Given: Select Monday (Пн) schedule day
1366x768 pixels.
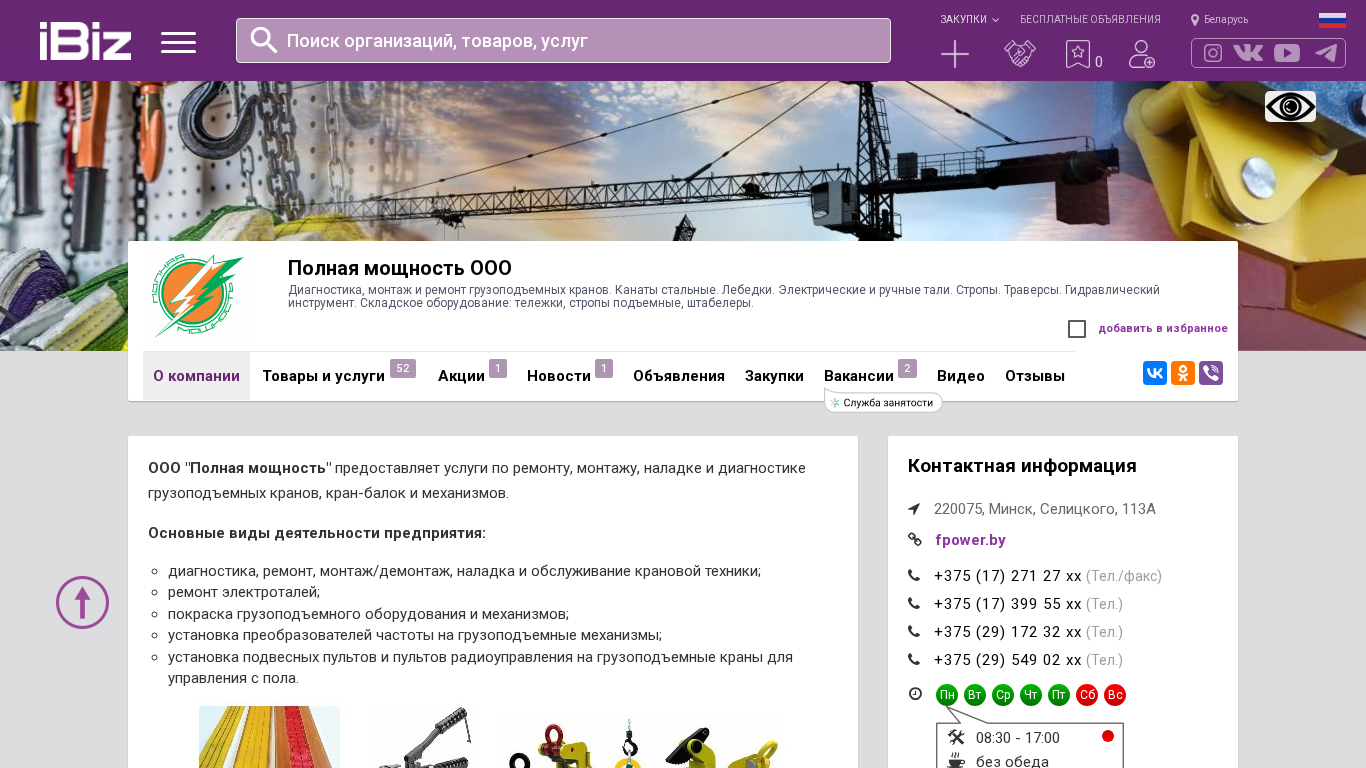Looking at the screenshot, I should pos(947,695).
